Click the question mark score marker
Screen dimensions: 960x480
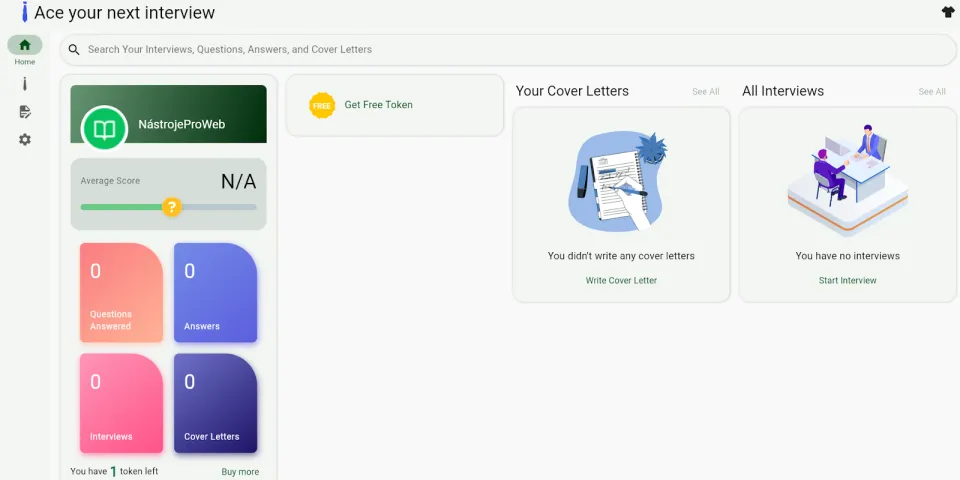(172, 207)
